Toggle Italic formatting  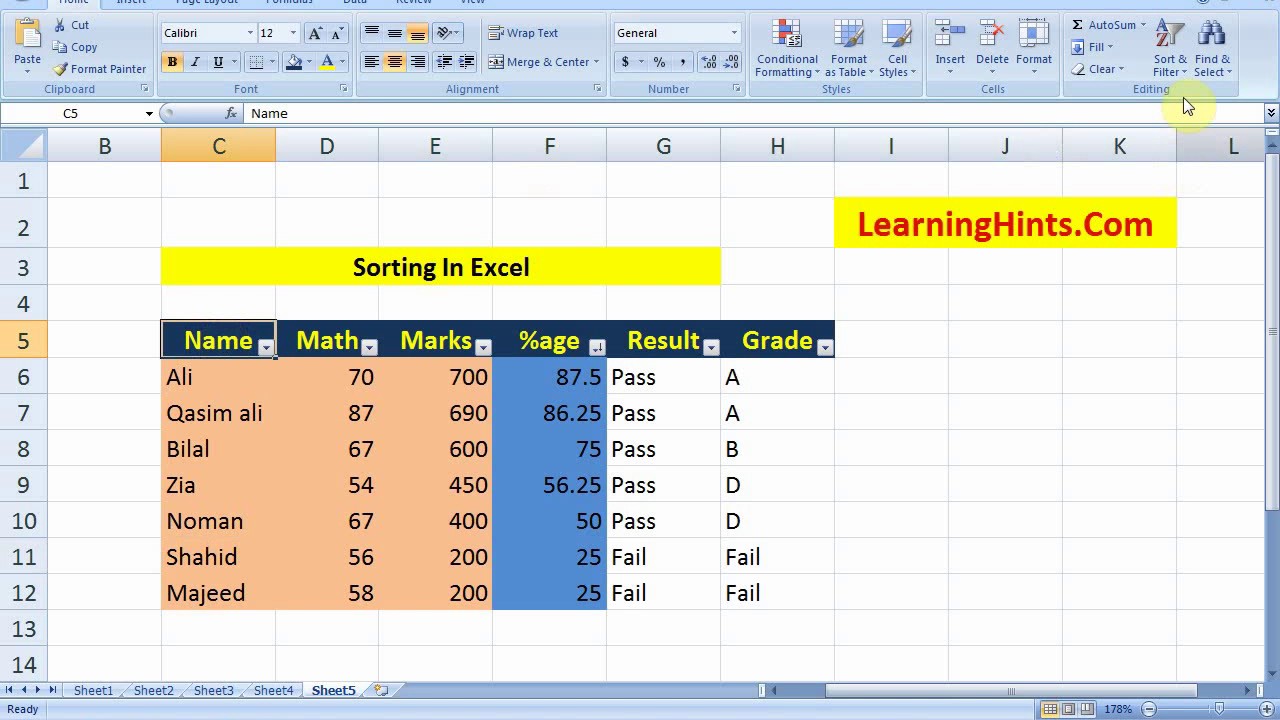click(195, 62)
